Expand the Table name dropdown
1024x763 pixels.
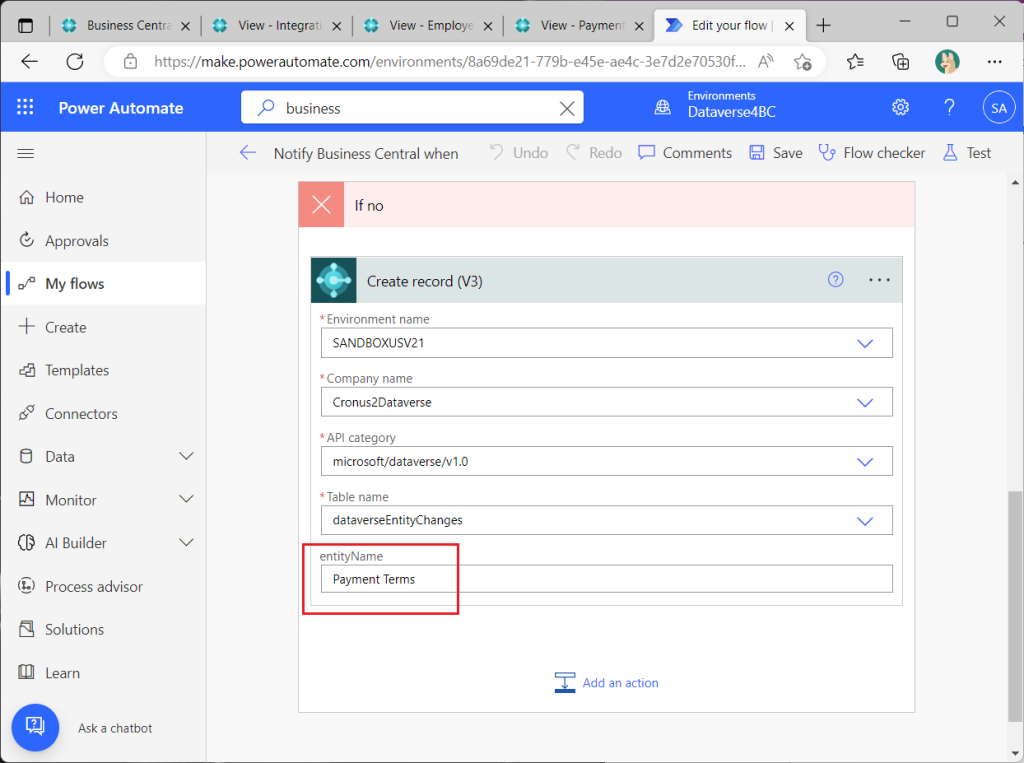[865, 521]
